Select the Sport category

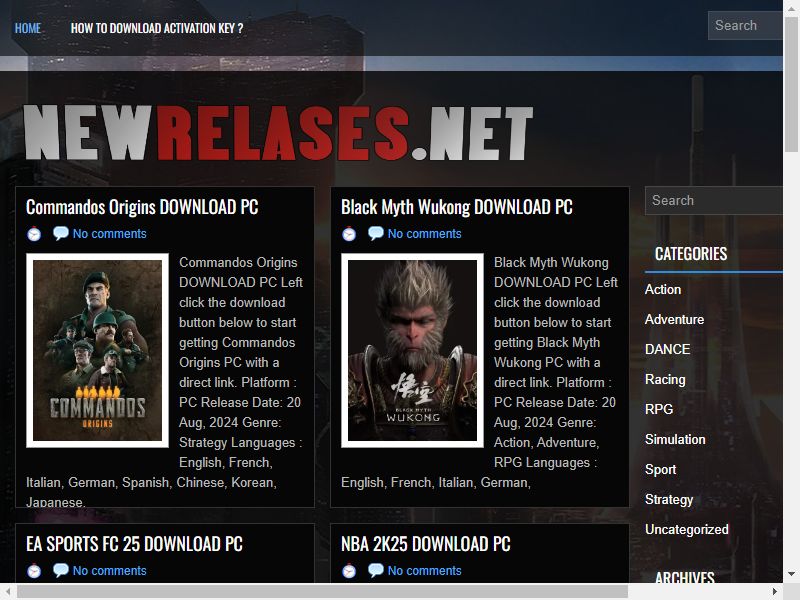click(x=660, y=469)
